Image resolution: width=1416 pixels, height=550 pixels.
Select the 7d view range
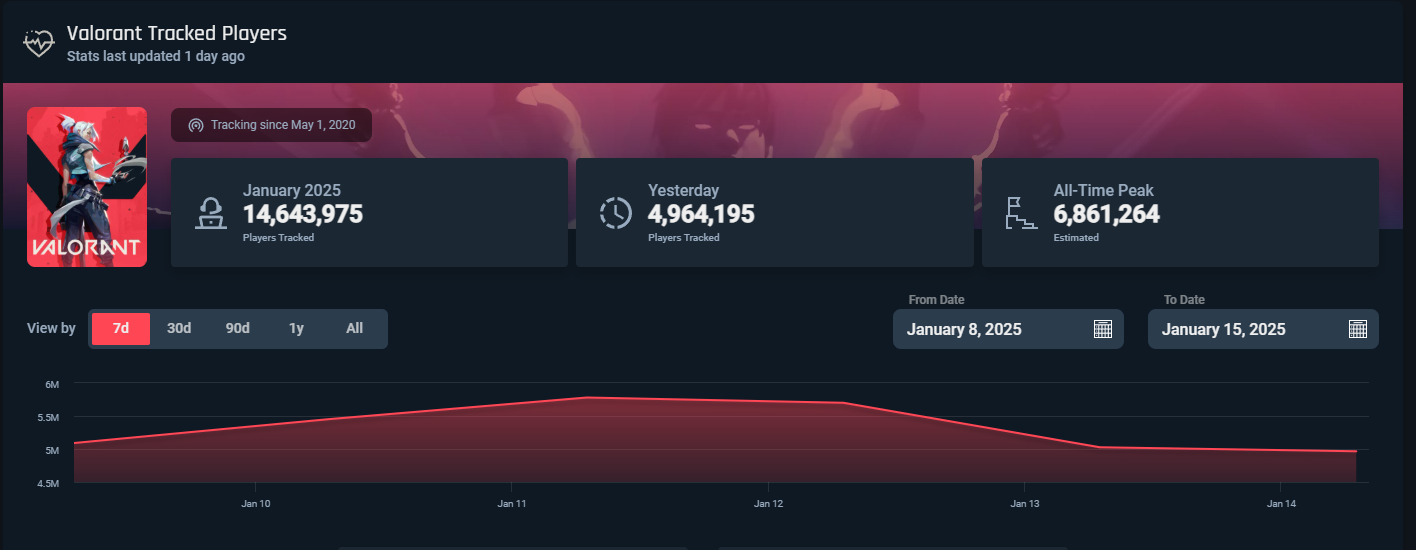(x=120, y=329)
